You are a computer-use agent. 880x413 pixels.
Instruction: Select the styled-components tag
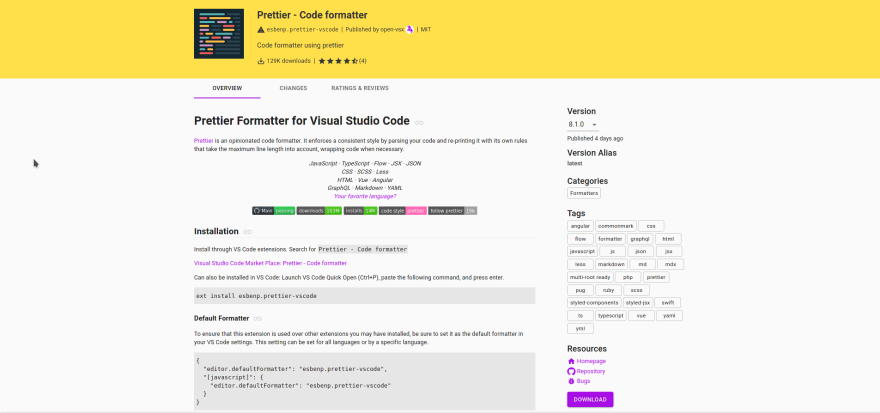coord(594,303)
